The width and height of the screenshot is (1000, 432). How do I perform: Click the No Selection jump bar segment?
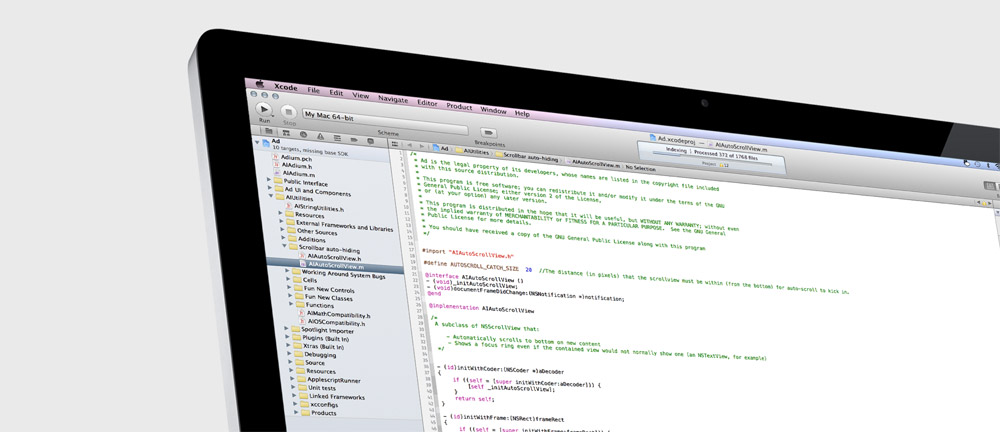pyautogui.click(x=640, y=168)
